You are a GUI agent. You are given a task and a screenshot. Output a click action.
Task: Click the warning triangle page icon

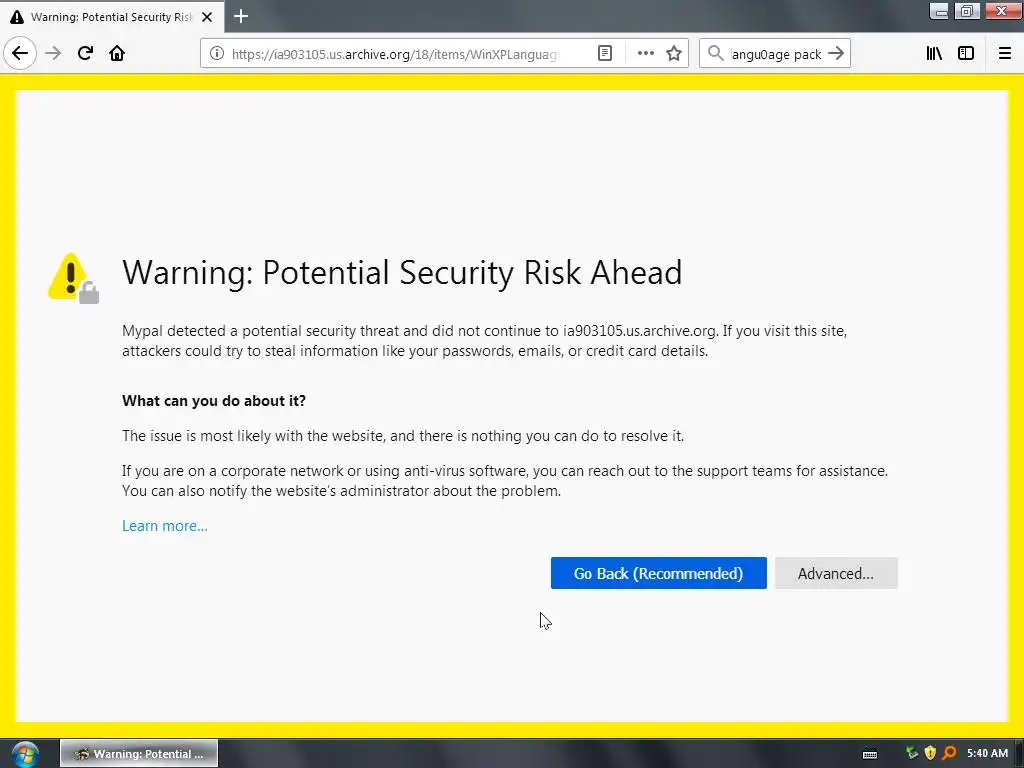(x=73, y=278)
